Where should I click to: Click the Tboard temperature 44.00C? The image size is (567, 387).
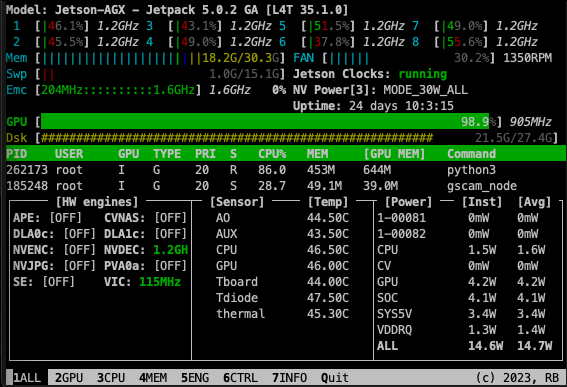(x=328, y=282)
